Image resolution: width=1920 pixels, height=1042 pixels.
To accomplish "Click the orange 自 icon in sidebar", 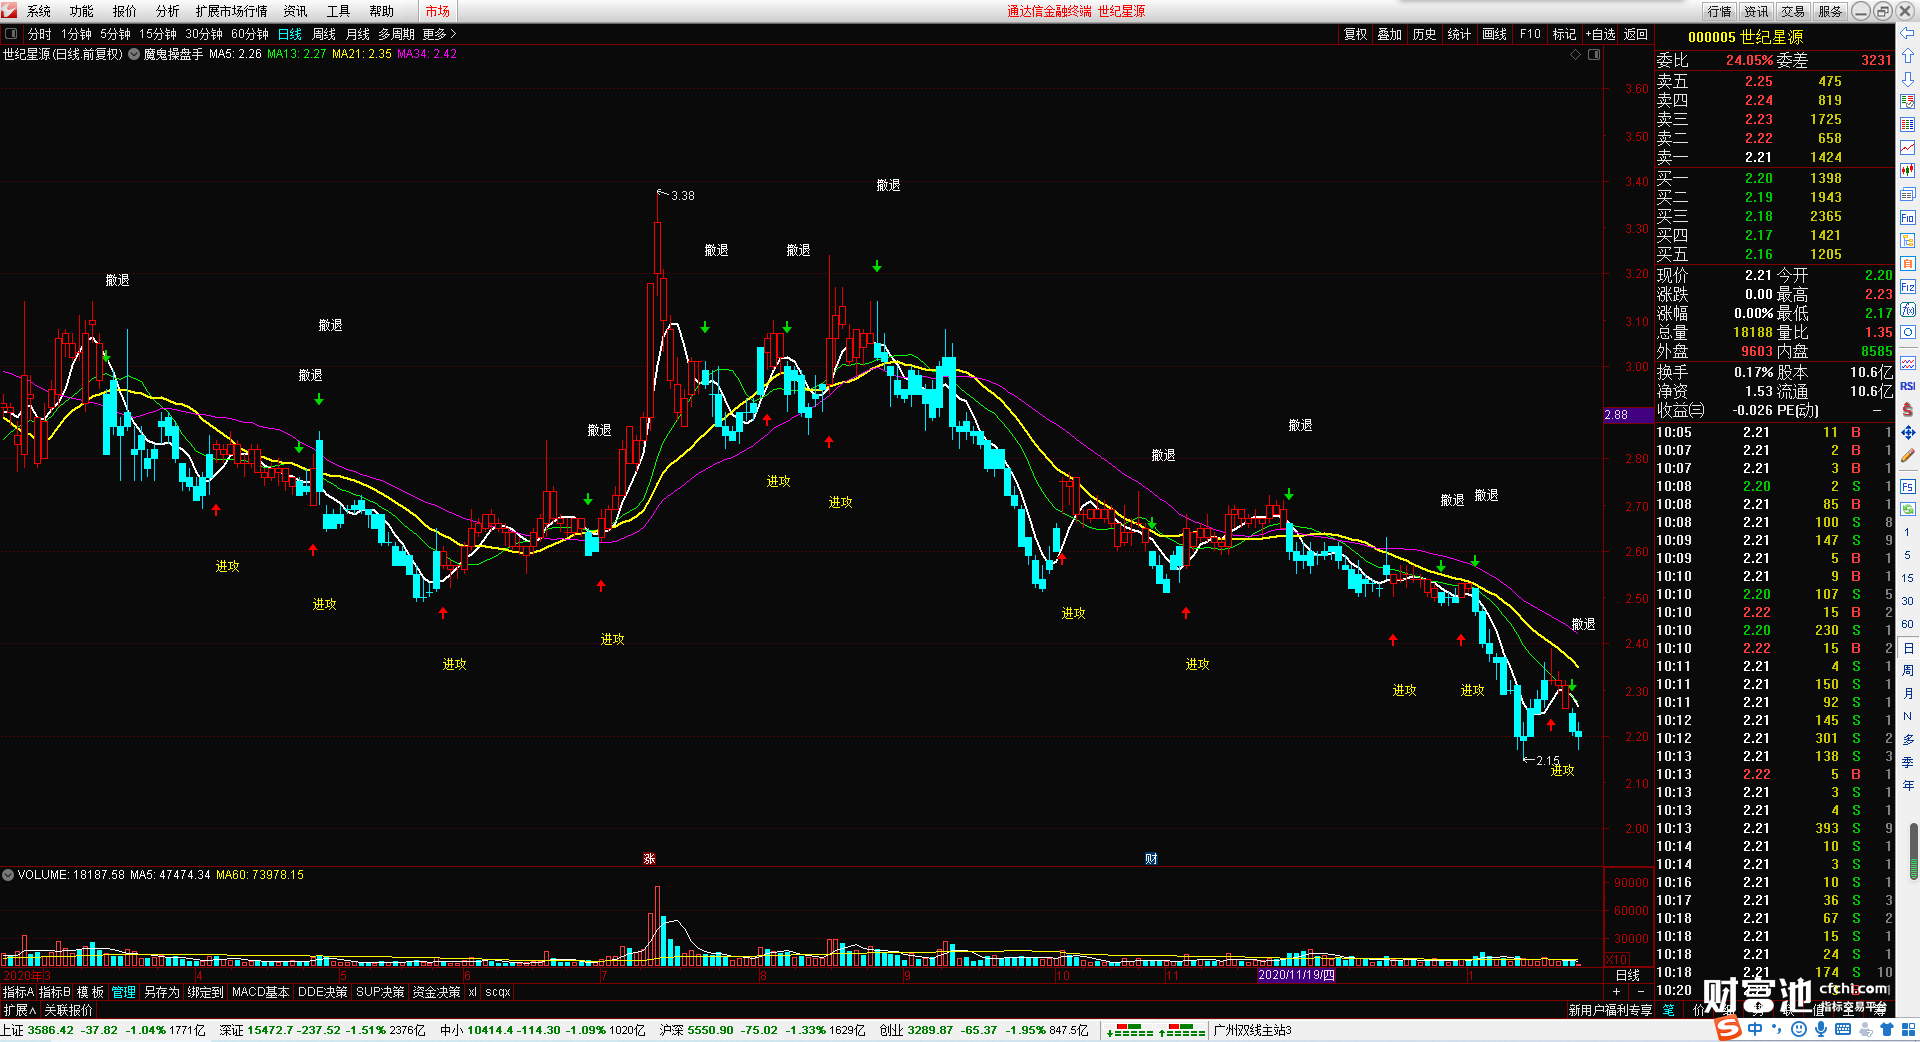I will coord(1908,263).
